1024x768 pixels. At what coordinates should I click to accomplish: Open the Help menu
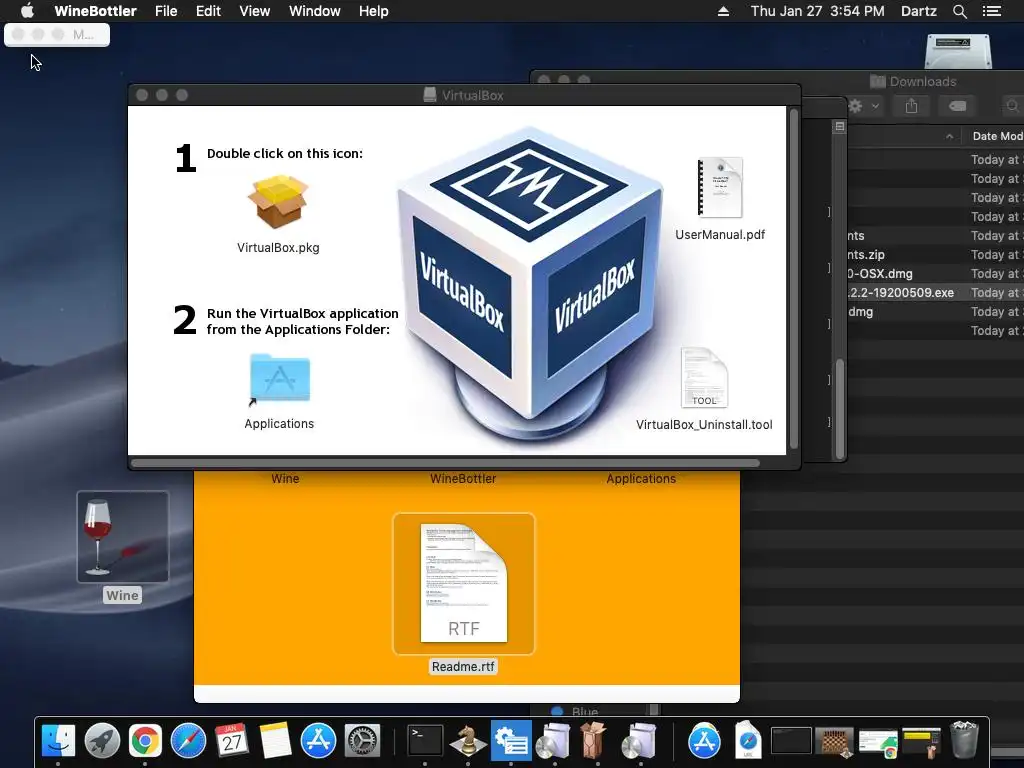(x=374, y=11)
